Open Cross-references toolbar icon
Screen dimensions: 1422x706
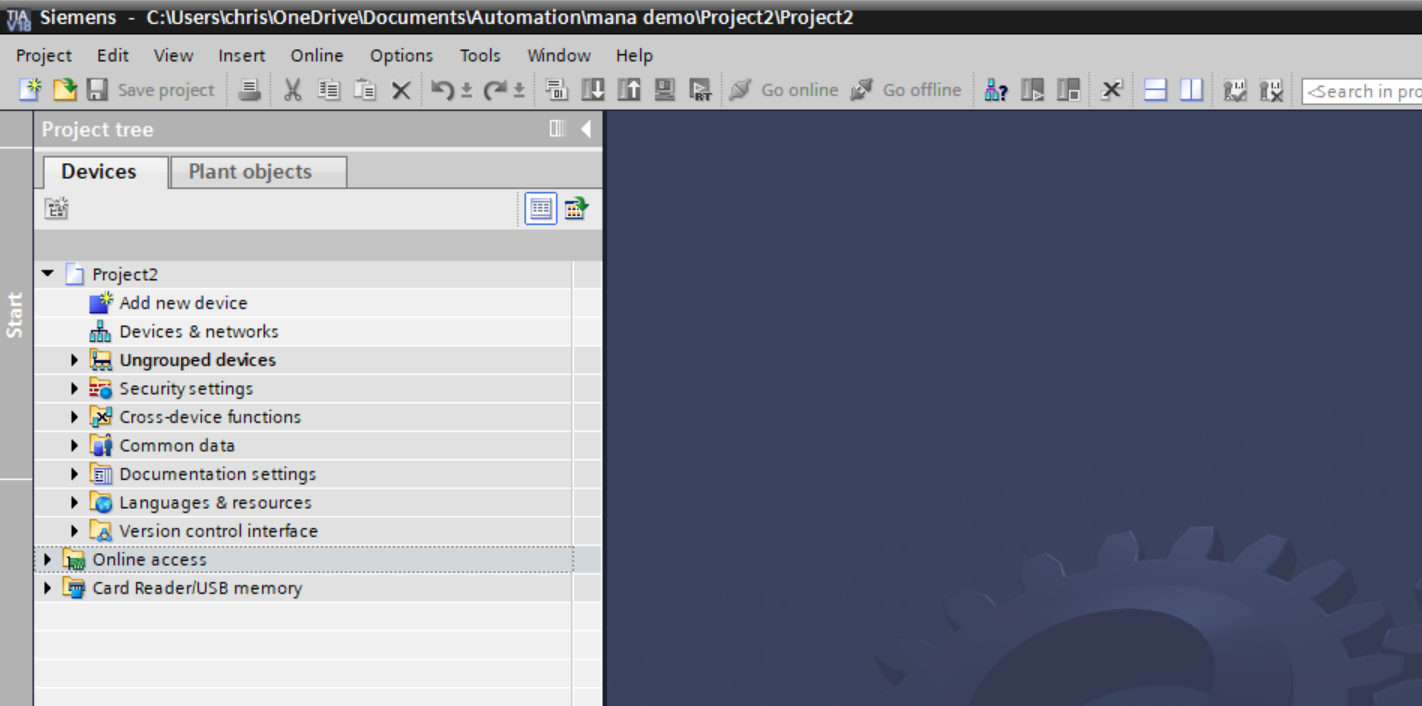click(x=1111, y=90)
